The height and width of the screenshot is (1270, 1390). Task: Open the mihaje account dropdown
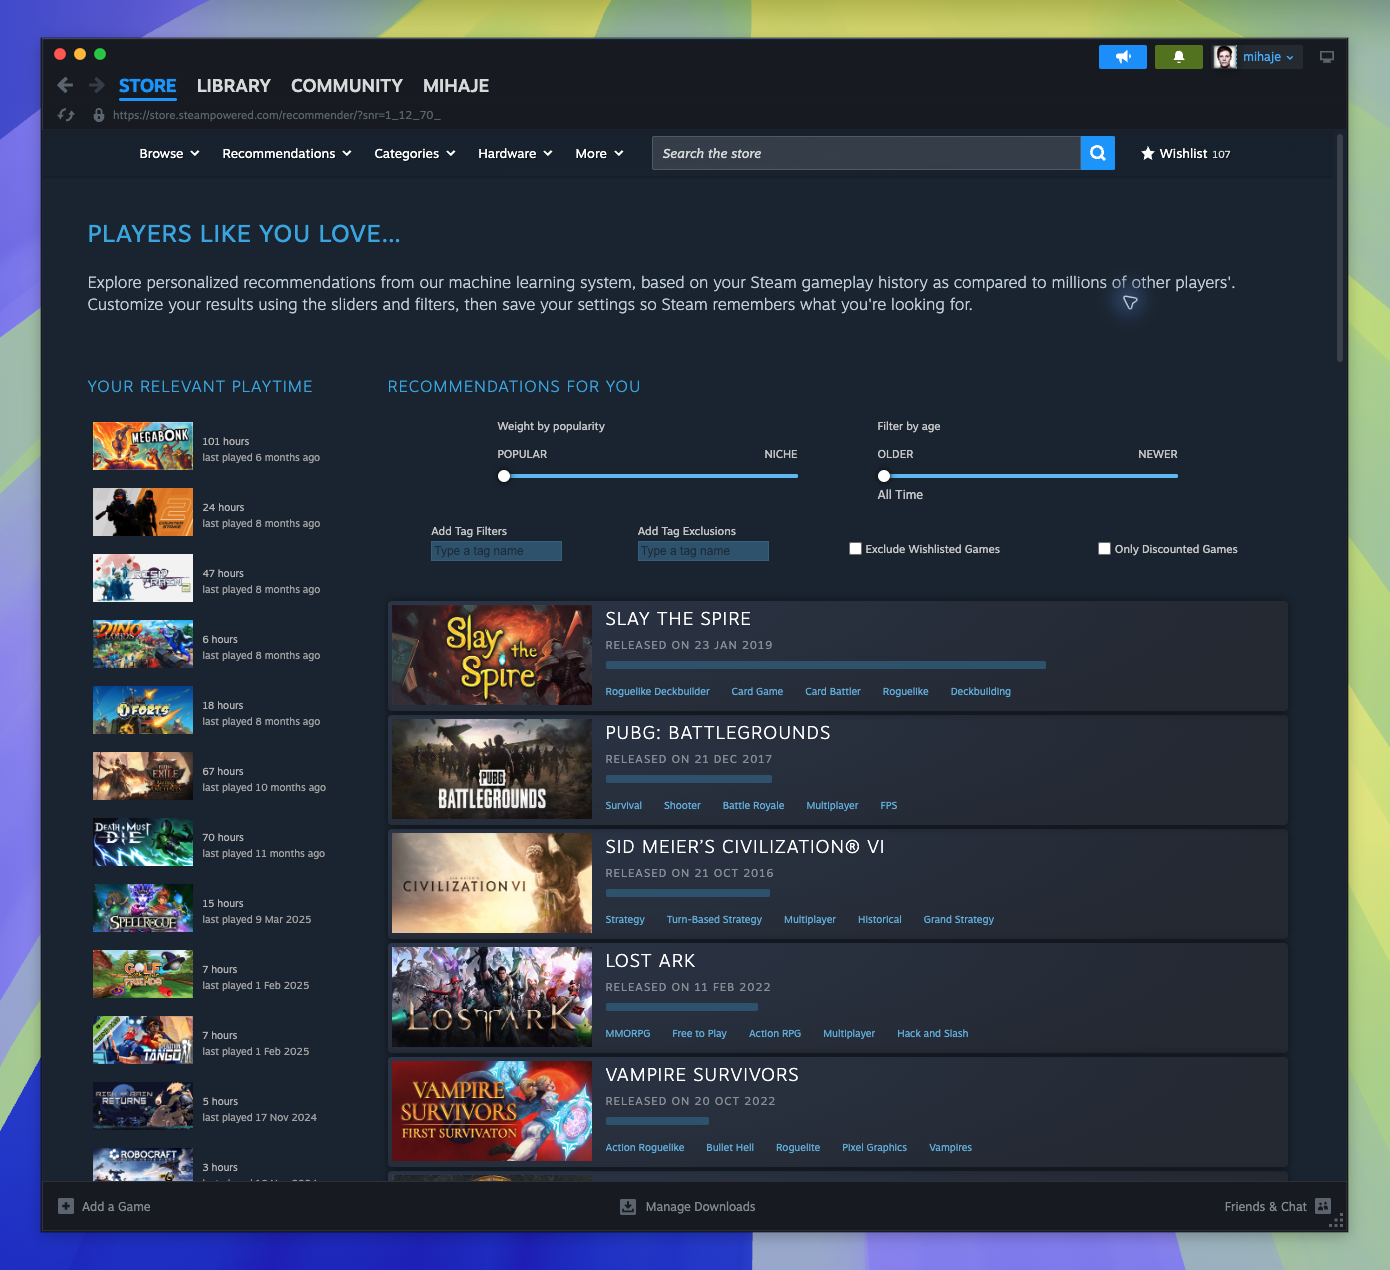click(x=1268, y=57)
